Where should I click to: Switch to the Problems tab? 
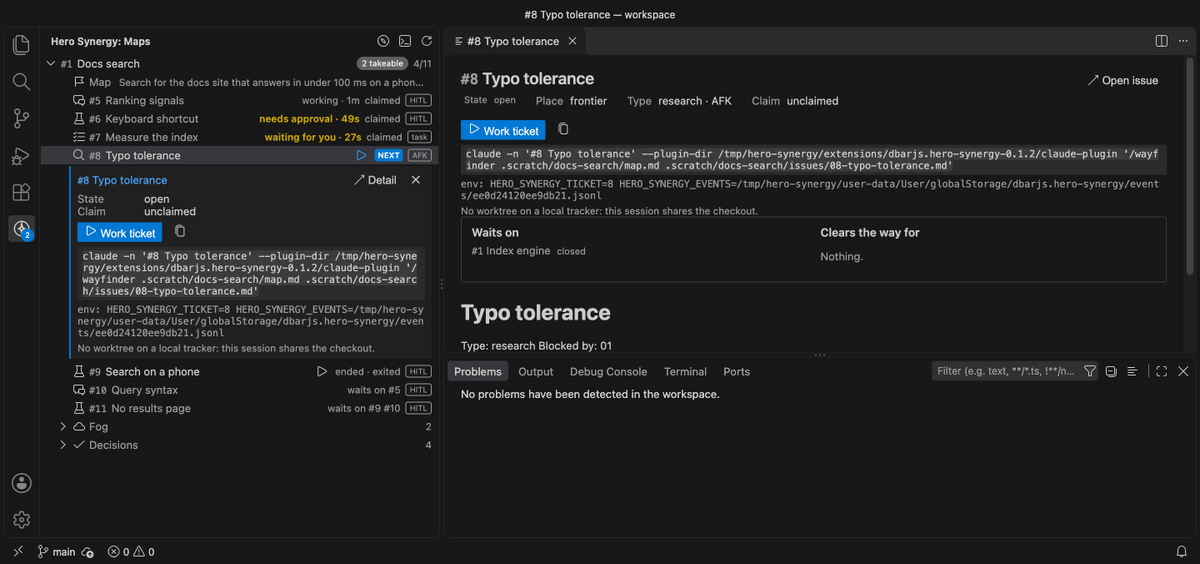click(477, 371)
